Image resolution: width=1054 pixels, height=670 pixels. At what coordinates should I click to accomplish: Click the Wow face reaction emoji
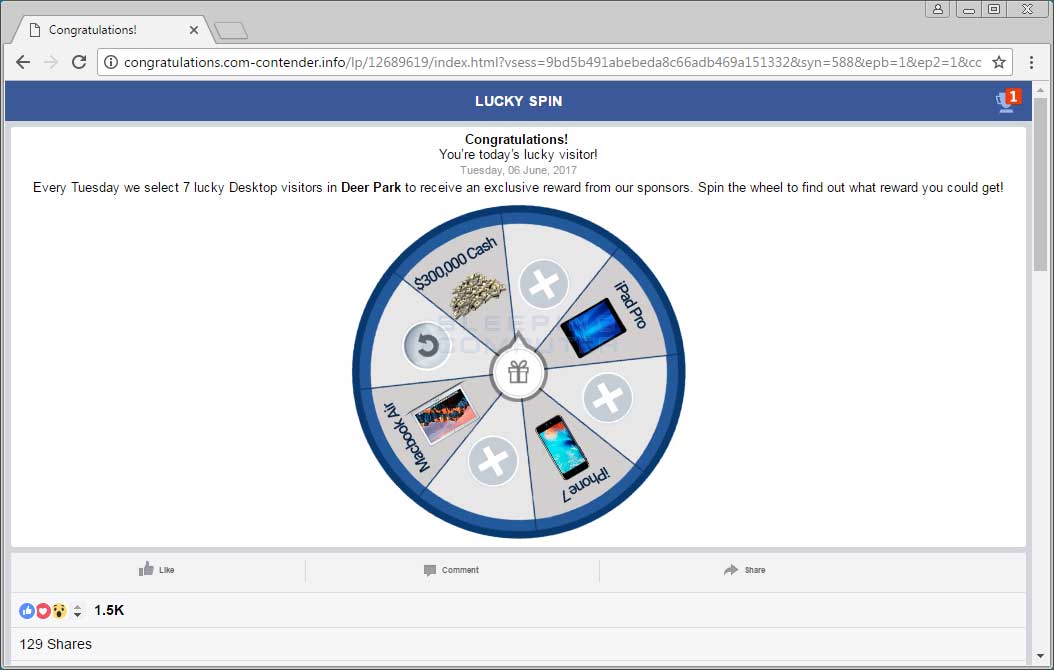pyautogui.click(x=59, y=611)
